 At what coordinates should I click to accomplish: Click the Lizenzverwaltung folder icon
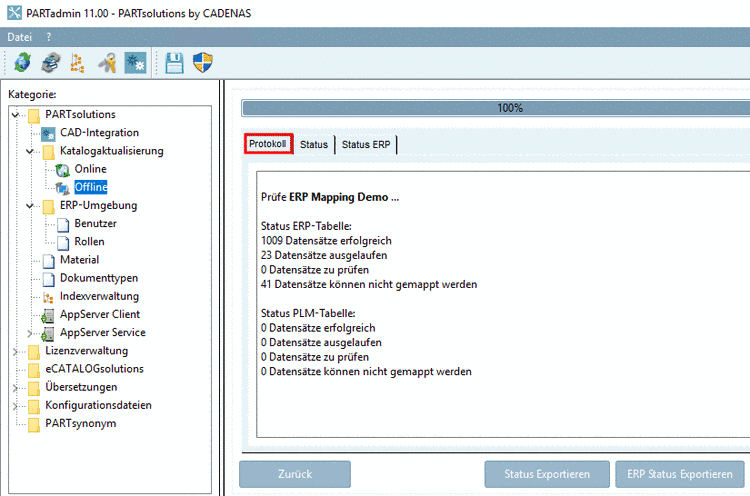click(33, 352)
